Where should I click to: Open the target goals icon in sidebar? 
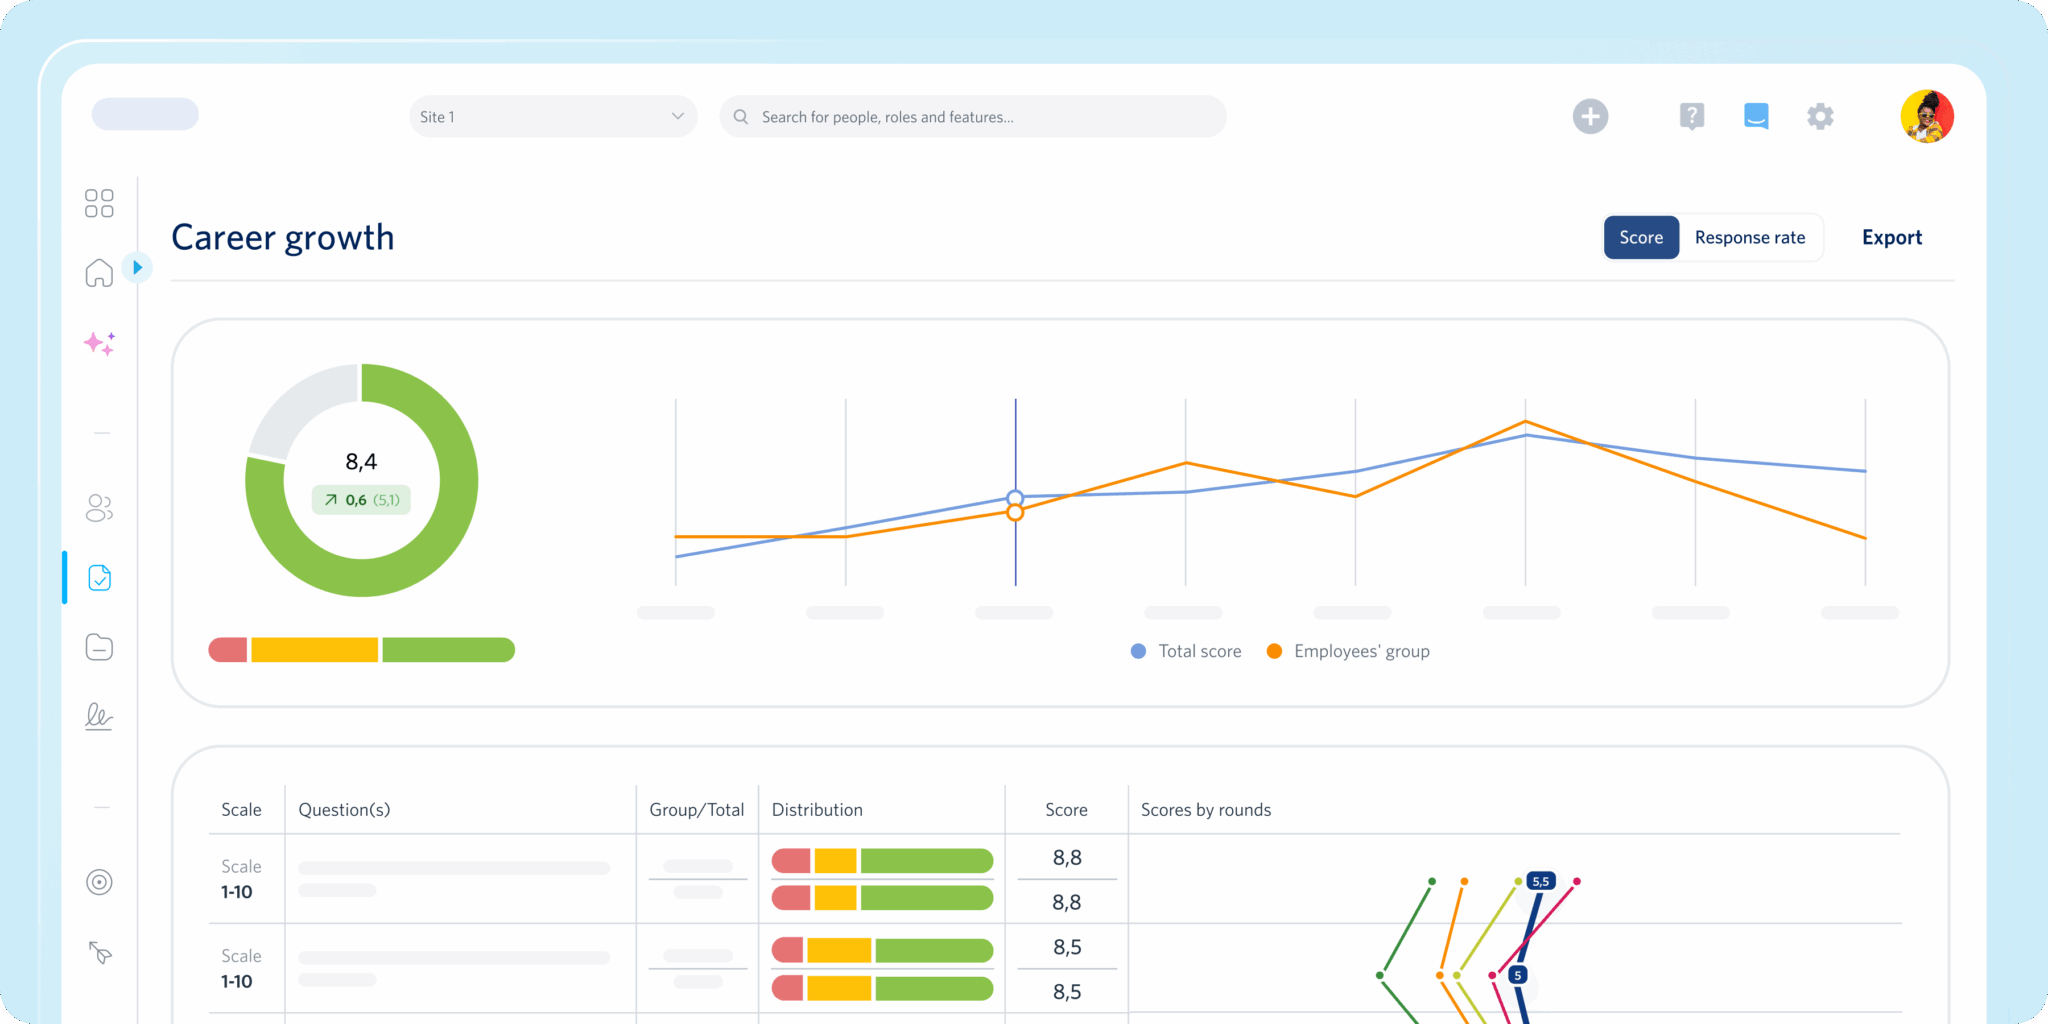click(x=99, y=882)
